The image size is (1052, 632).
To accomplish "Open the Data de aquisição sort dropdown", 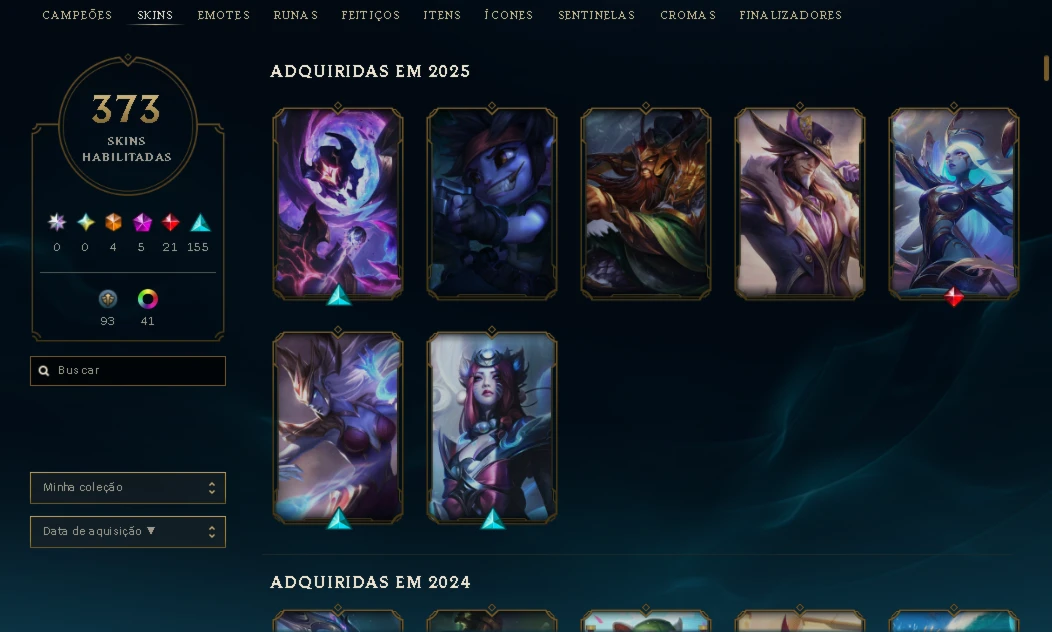I will tap(127, 532).
